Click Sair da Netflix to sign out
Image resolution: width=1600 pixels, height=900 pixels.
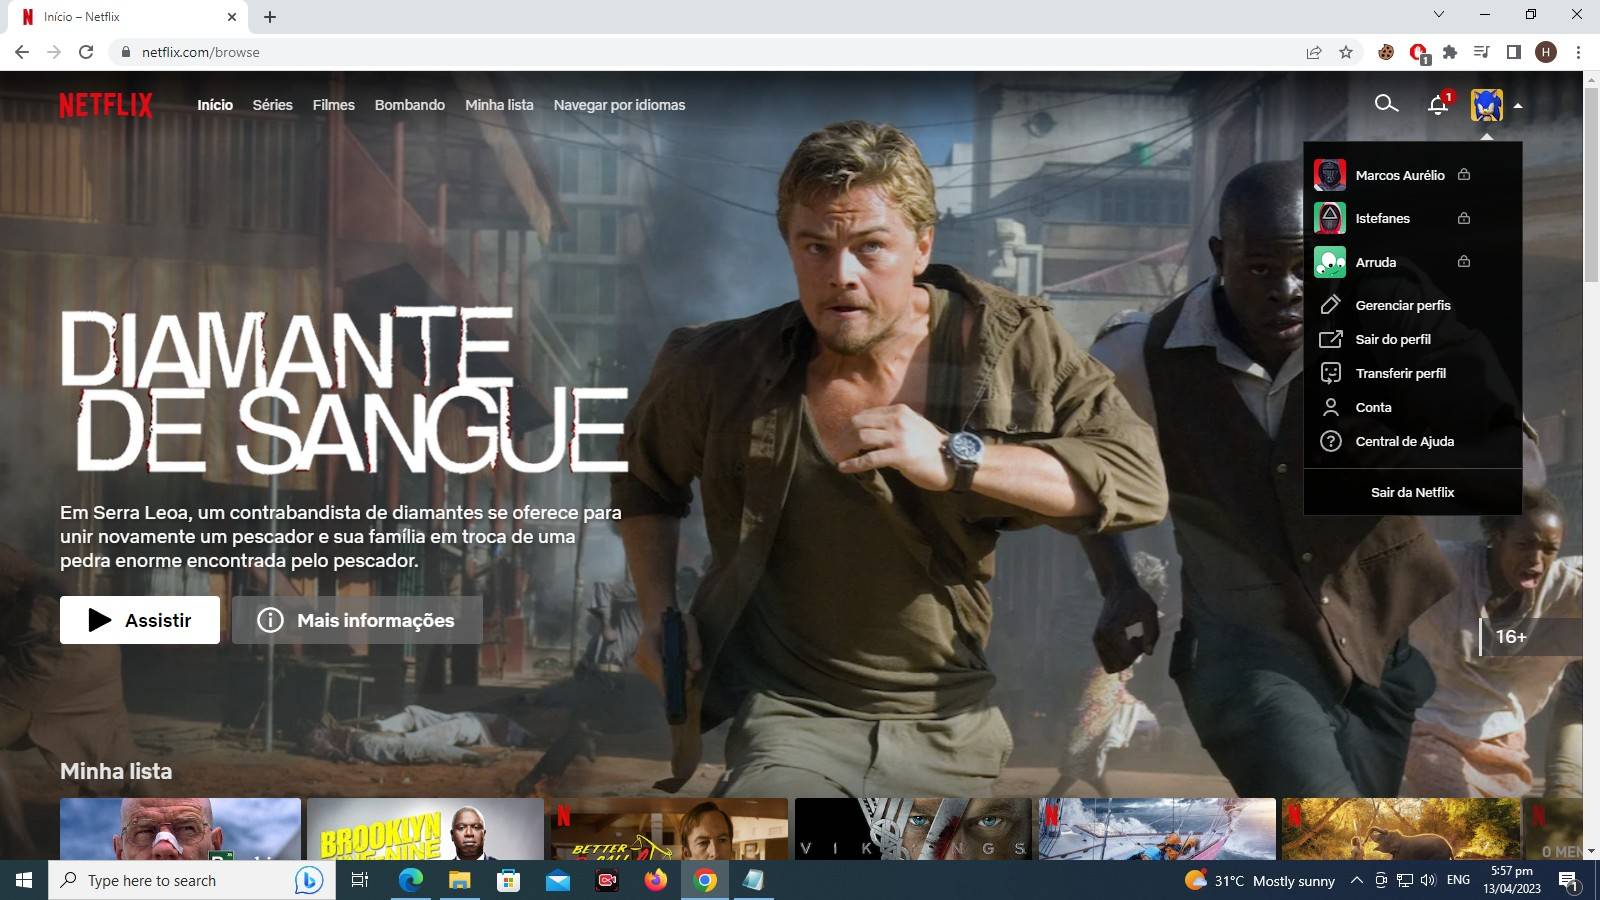(1412, 492)
